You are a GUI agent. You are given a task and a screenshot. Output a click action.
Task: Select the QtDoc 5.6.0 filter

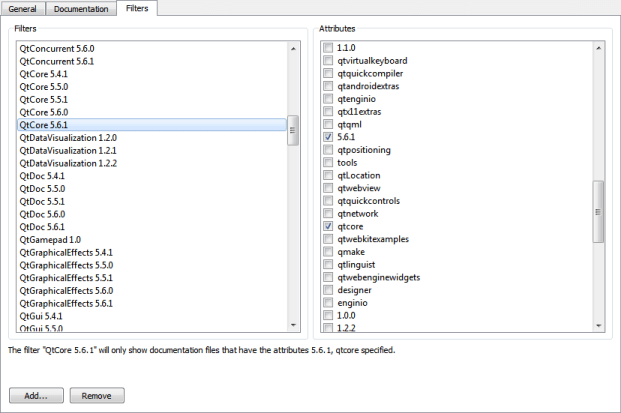coord(152,214)
